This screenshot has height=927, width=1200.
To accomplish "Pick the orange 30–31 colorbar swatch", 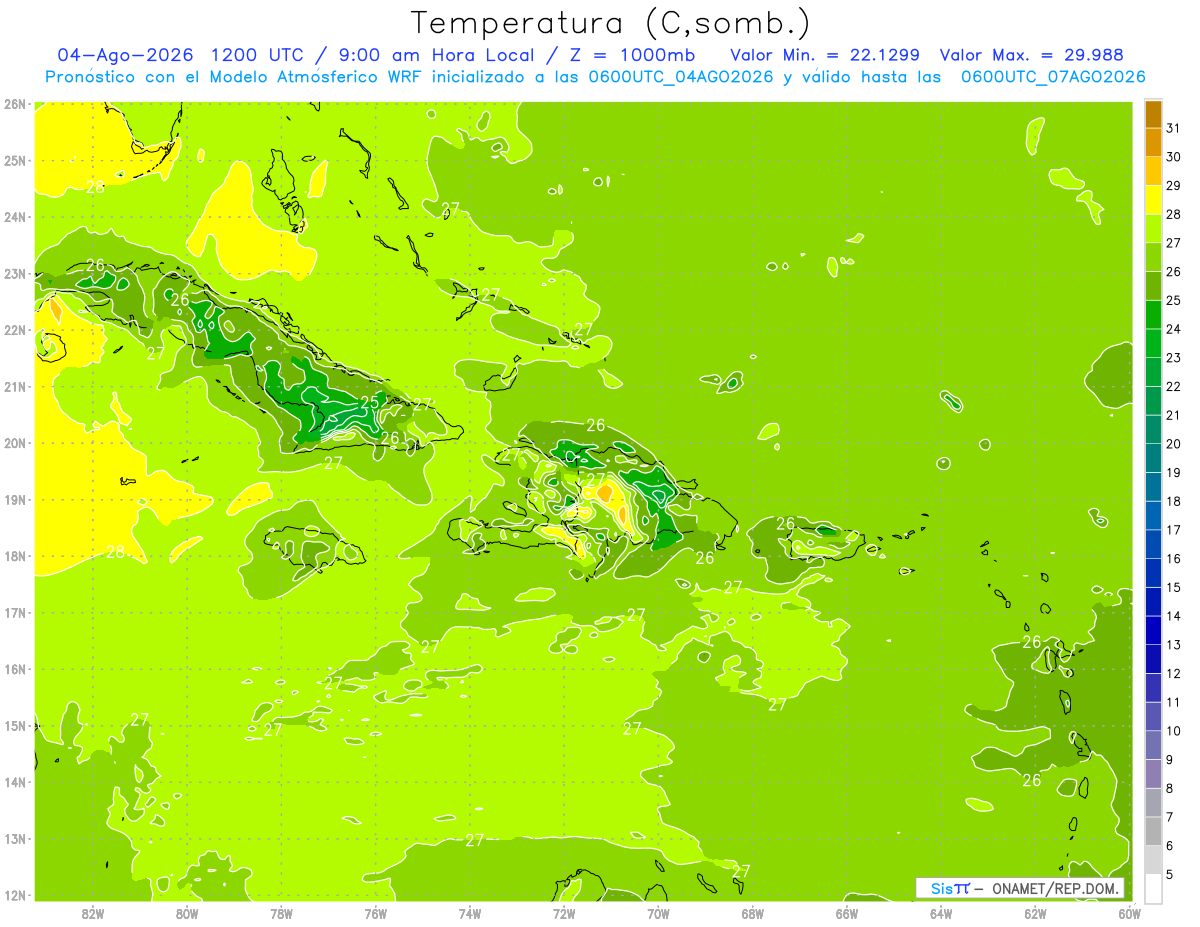I will tap(1153, 142).
